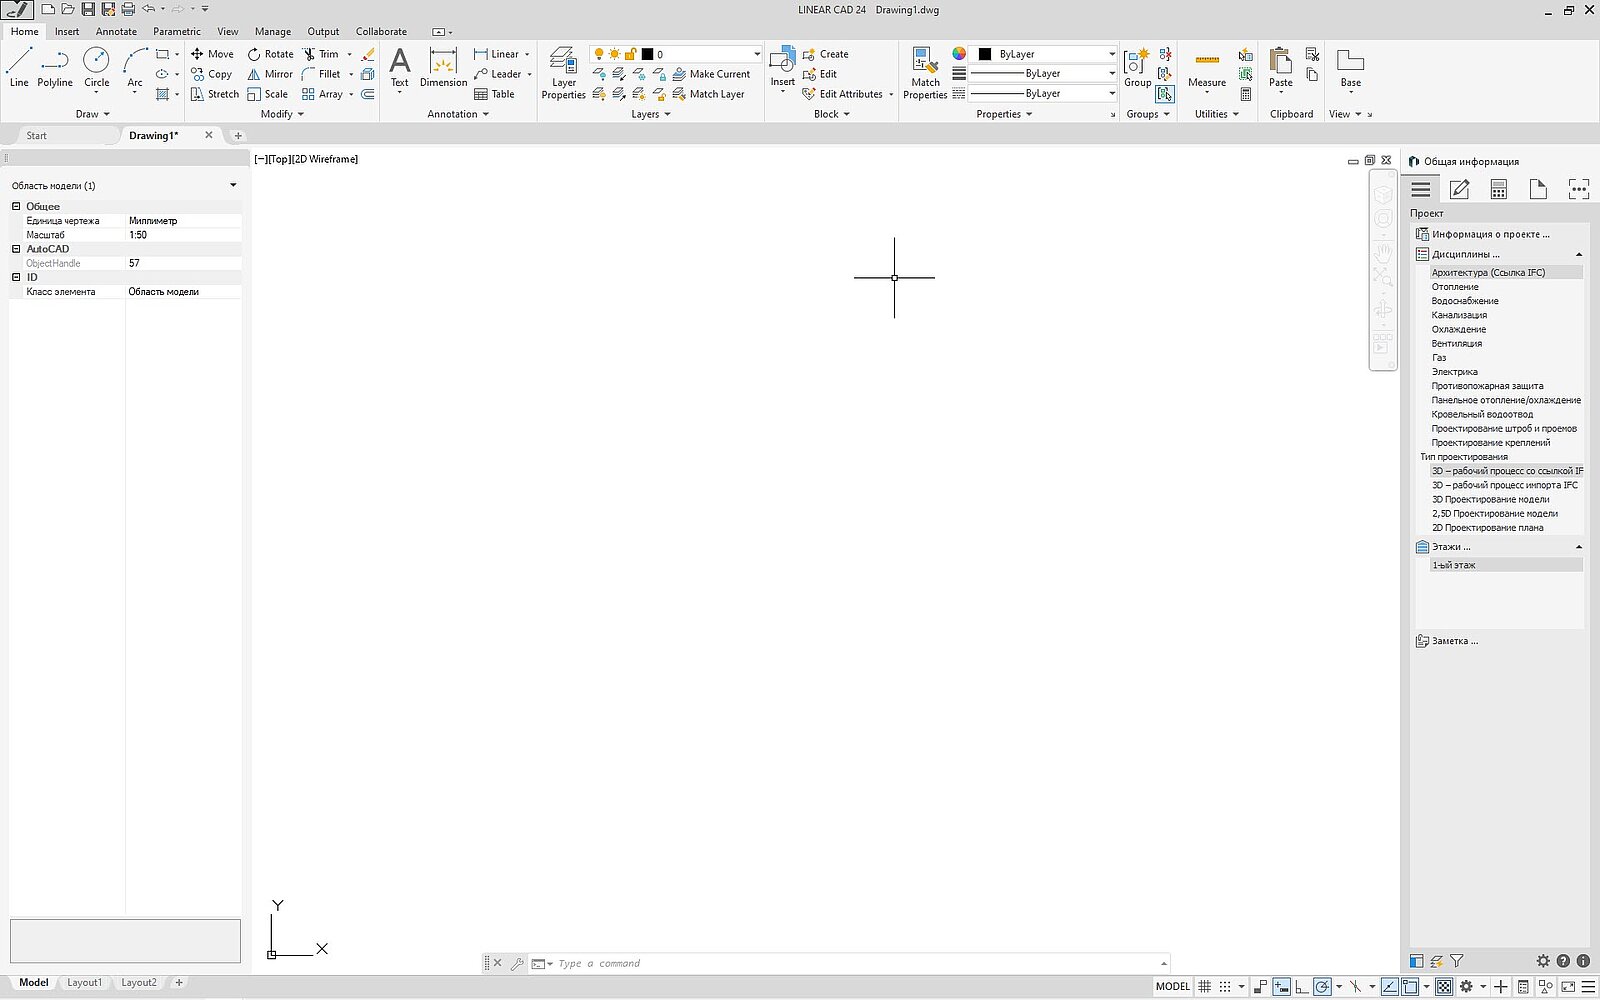Open the layer name dropdown
Viewport: 1600px width, 1000px height.
tap(757, 54)
